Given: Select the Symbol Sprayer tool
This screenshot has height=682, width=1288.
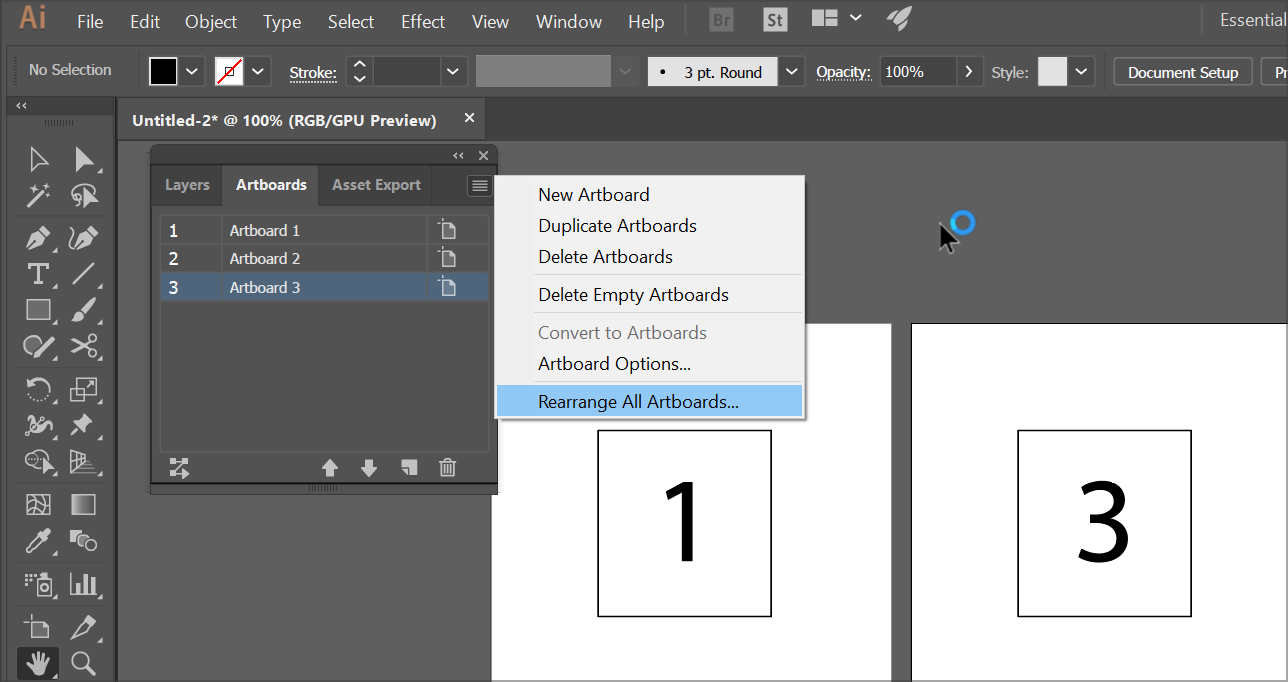Looking at the screenshot, I should (38, 583).
